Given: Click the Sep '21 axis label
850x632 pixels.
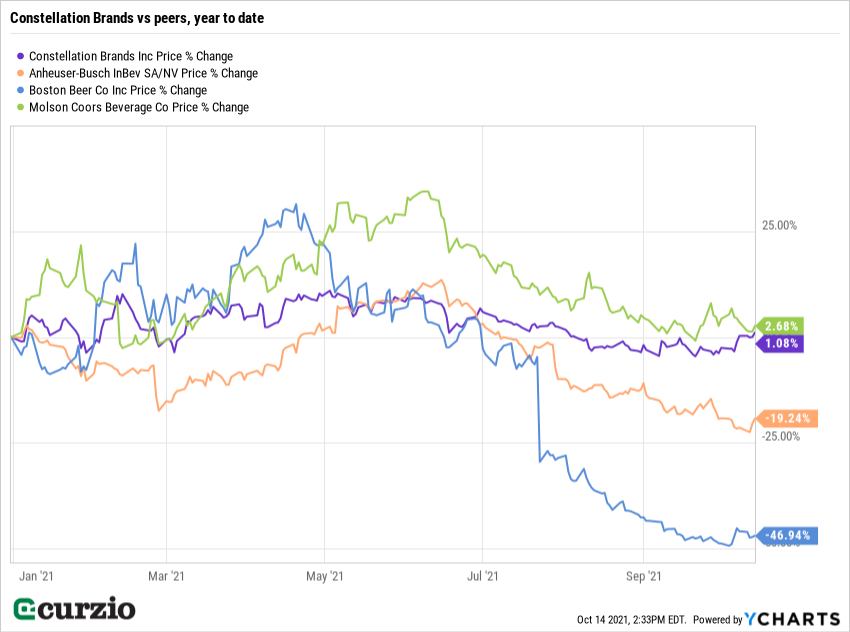Looking at the screenshot, I should pyautogui.click(x=642, y=576).
